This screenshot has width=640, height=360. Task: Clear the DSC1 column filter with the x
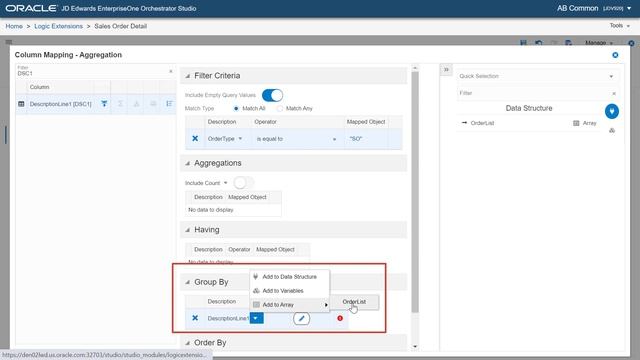click(171, 71)
